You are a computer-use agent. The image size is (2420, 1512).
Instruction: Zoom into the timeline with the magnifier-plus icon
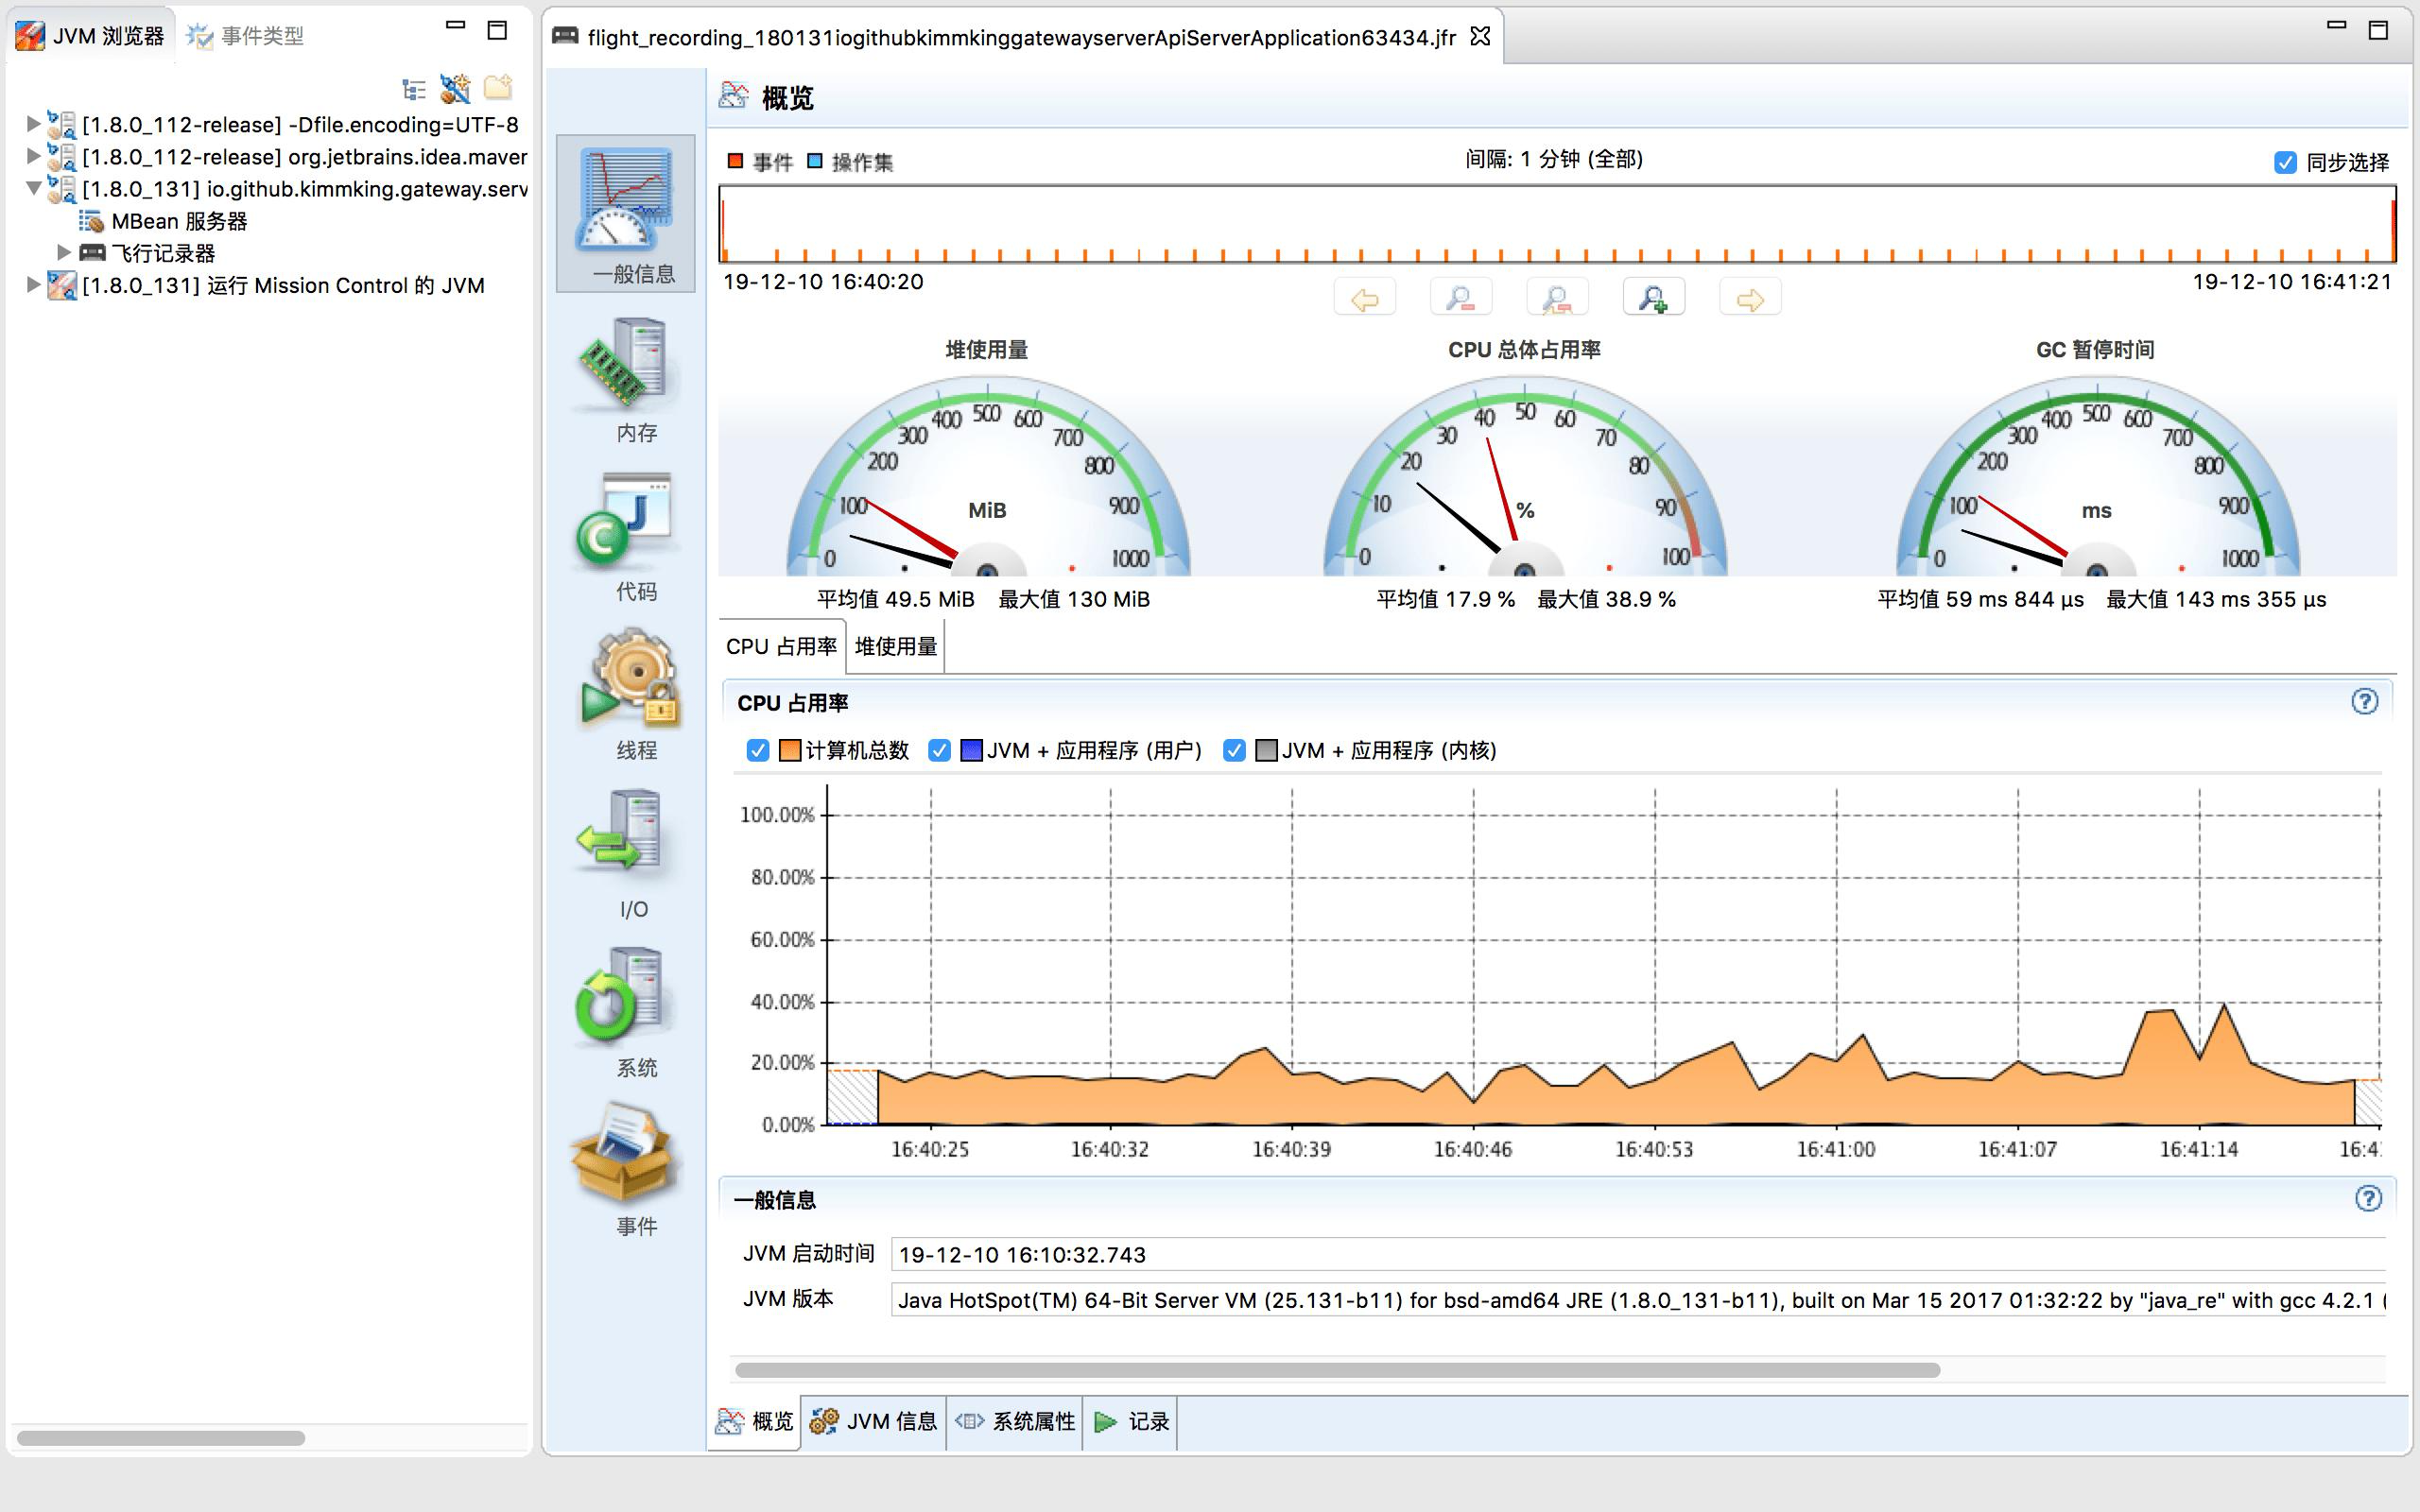pyautogui.click(x=1655, y=296)
